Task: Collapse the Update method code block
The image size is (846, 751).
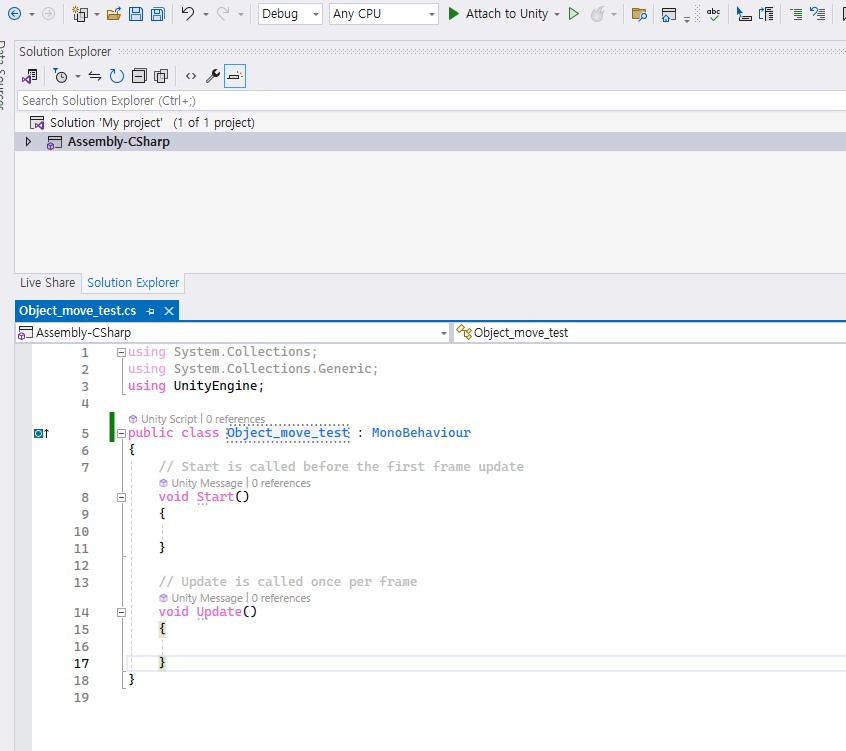Action: click(121, 612)
